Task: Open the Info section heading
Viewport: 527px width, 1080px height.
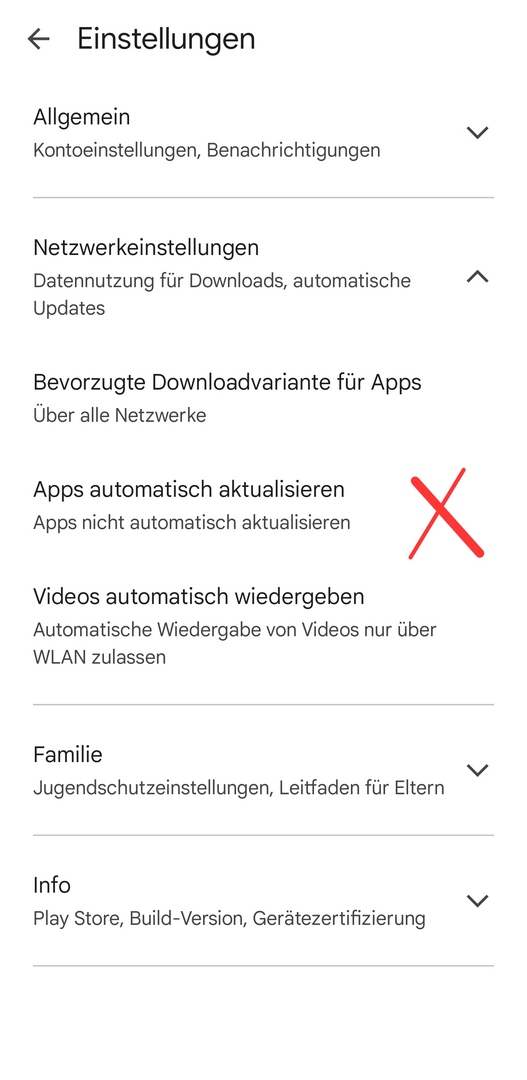Action: (52, 885)
